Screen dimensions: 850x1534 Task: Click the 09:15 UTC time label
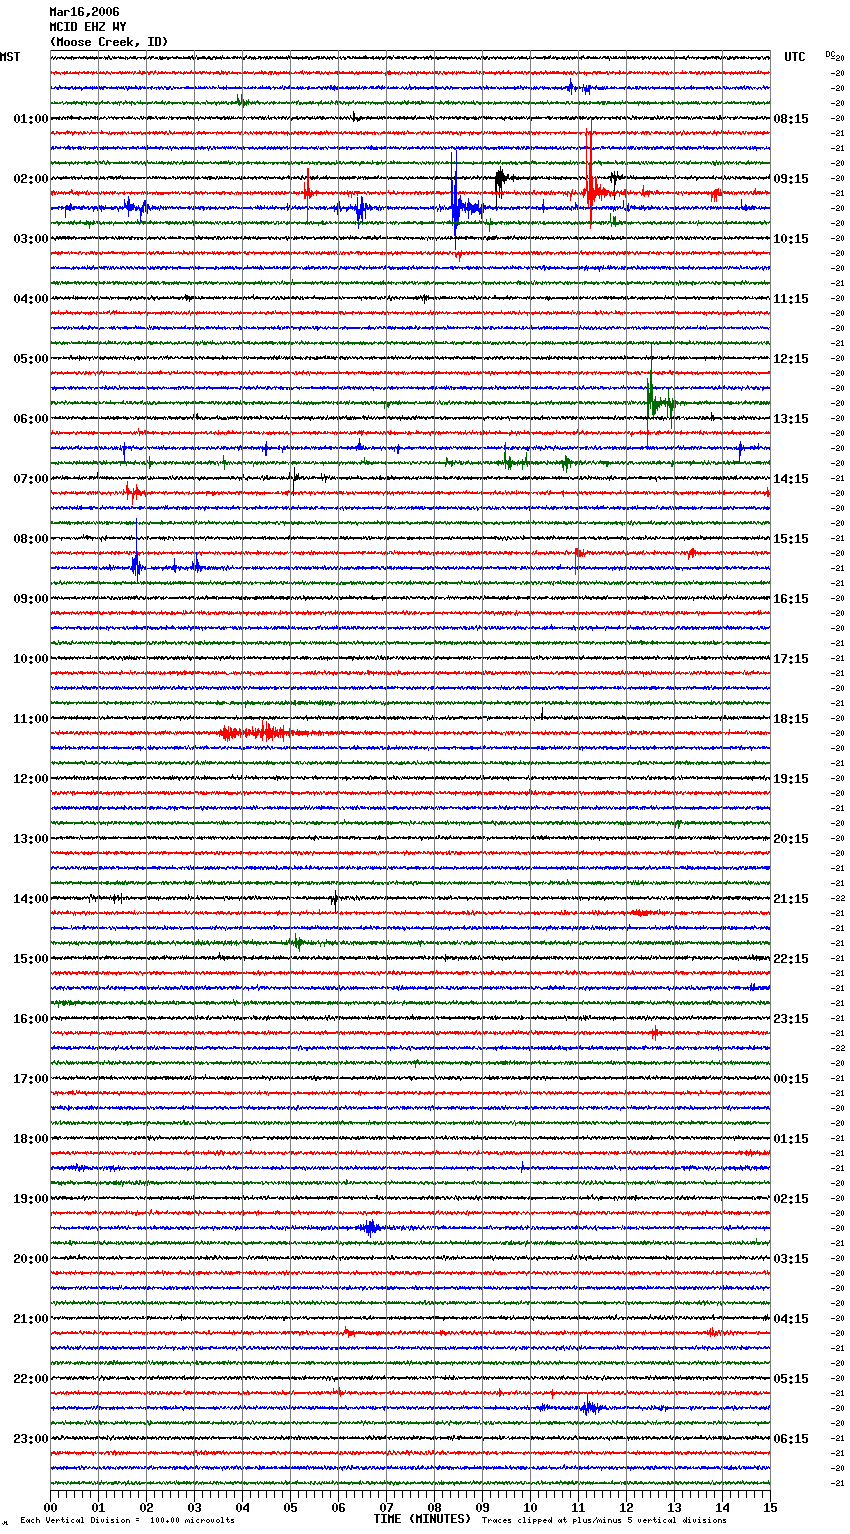[791, 179]
